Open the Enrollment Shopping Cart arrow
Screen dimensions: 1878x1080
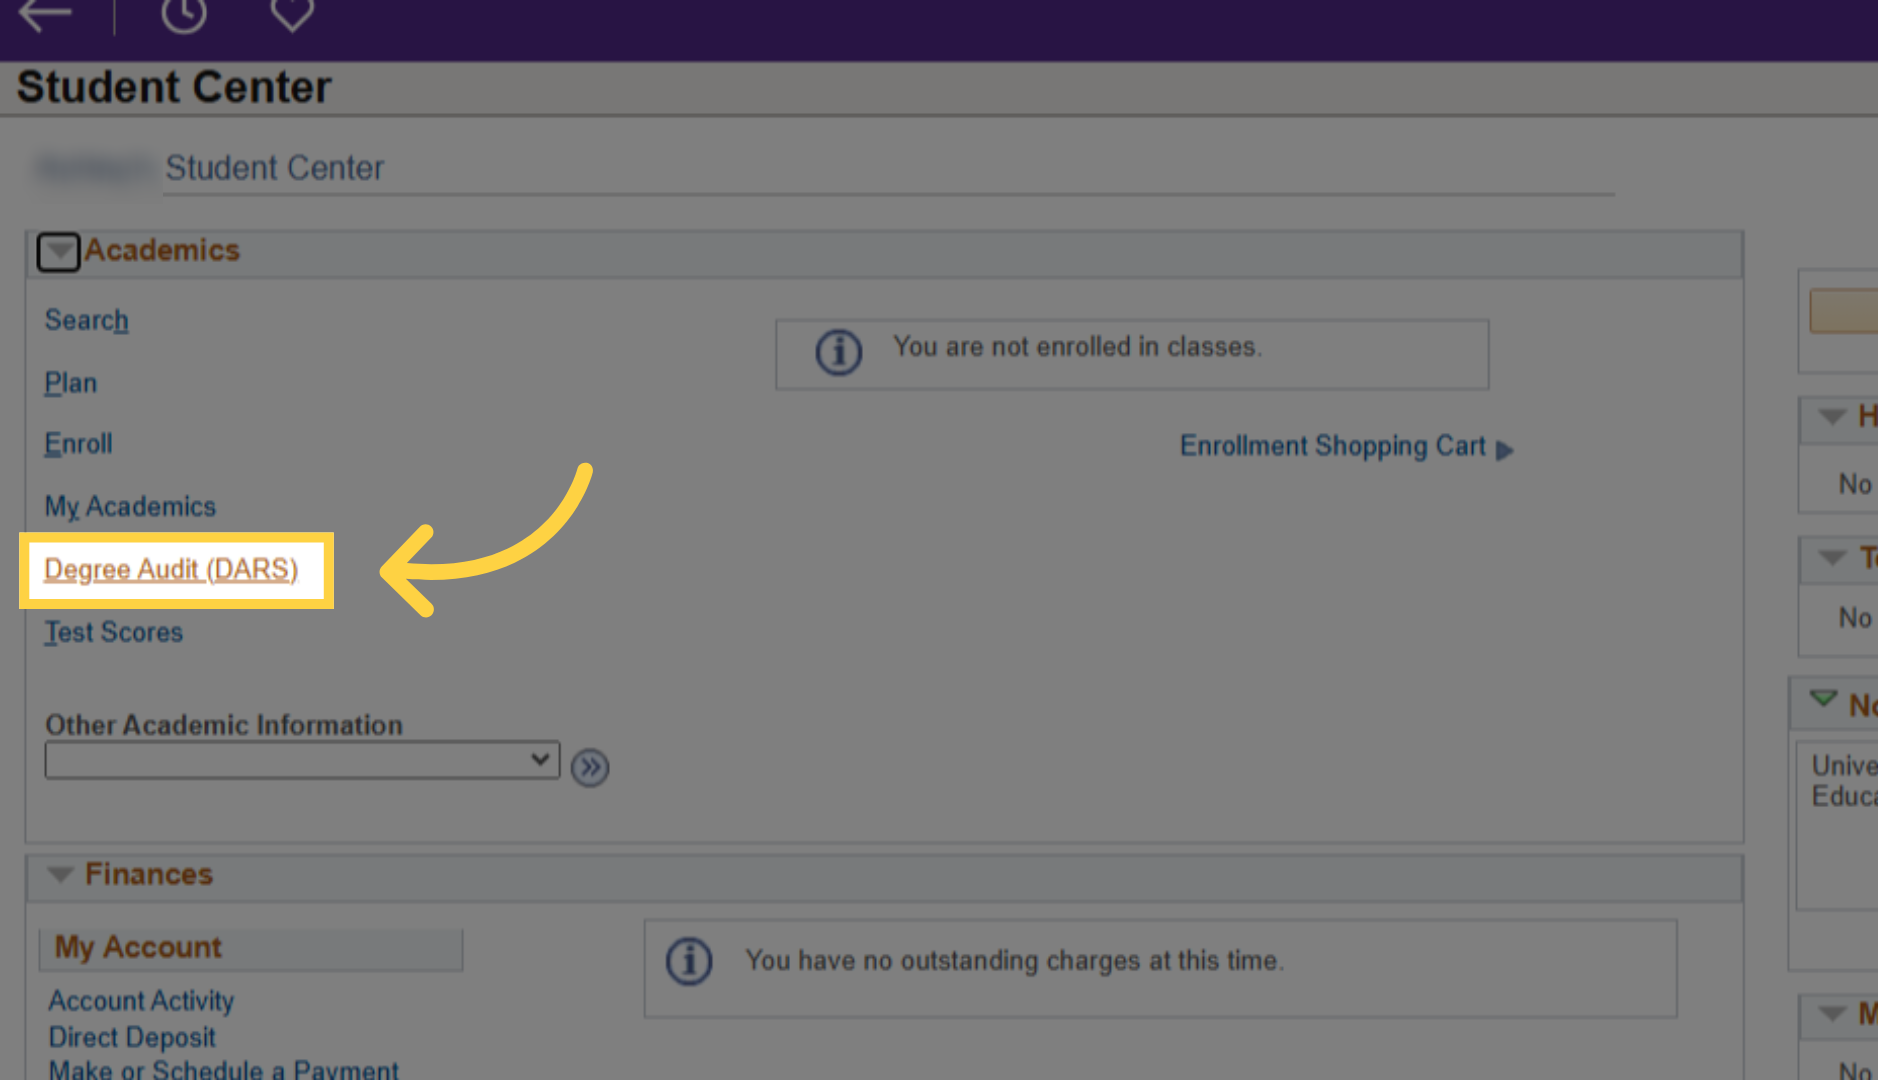[x=1505, y=450]
